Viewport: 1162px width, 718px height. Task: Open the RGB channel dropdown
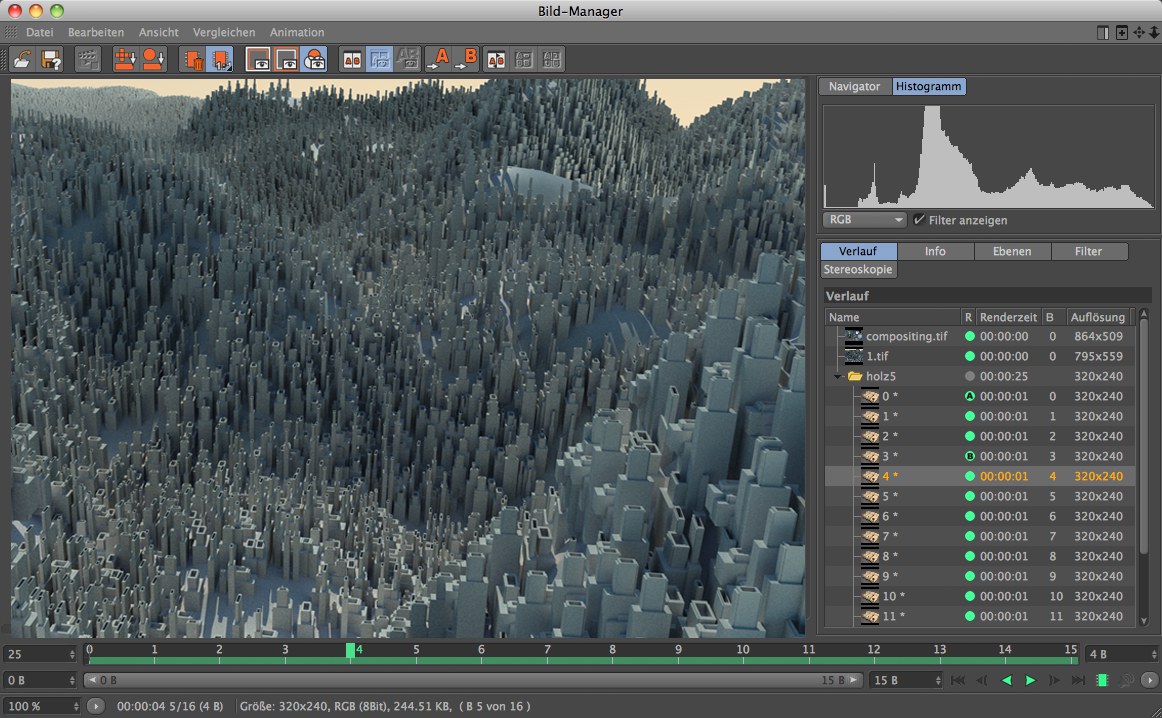(x=864, y=220)
